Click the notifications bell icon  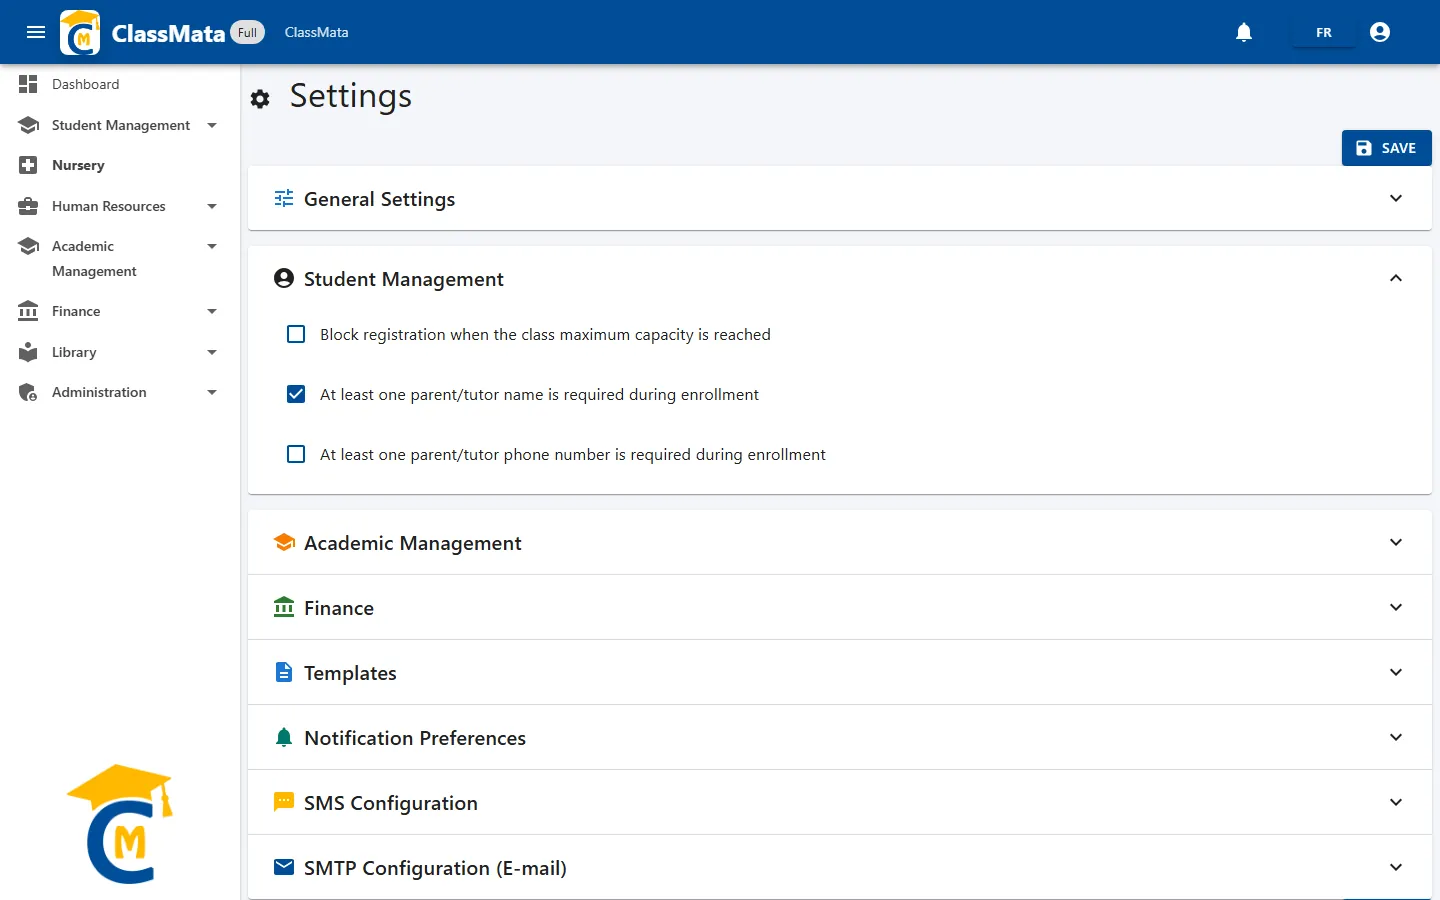[1244, 32]
